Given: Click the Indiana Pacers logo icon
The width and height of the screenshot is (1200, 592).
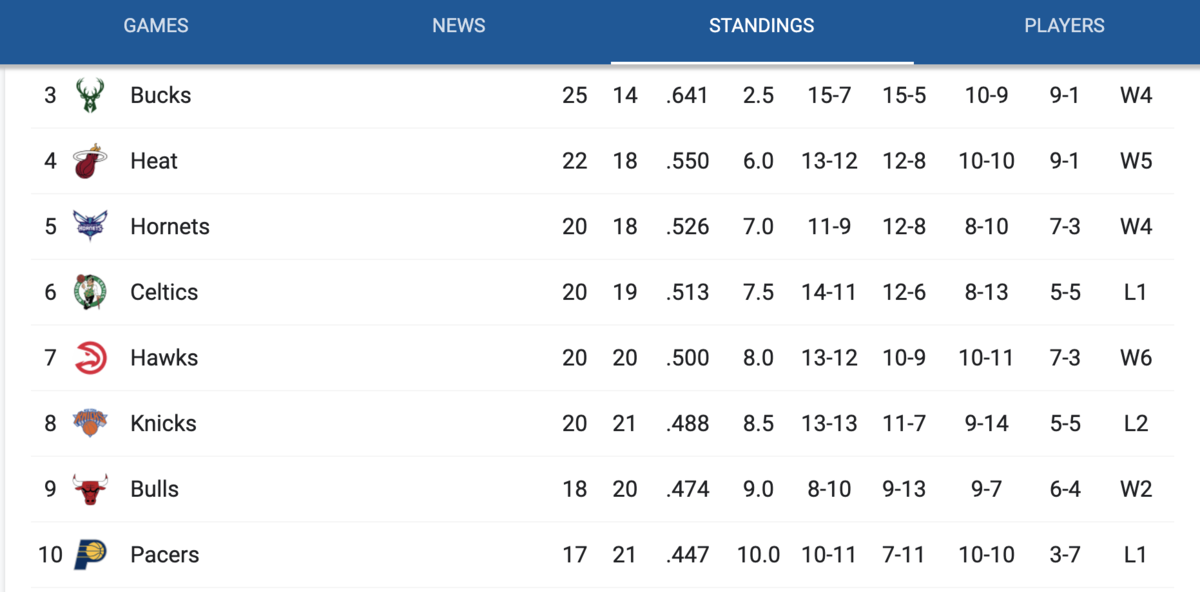Looking at the screenshot, I should tap(90, 554).
